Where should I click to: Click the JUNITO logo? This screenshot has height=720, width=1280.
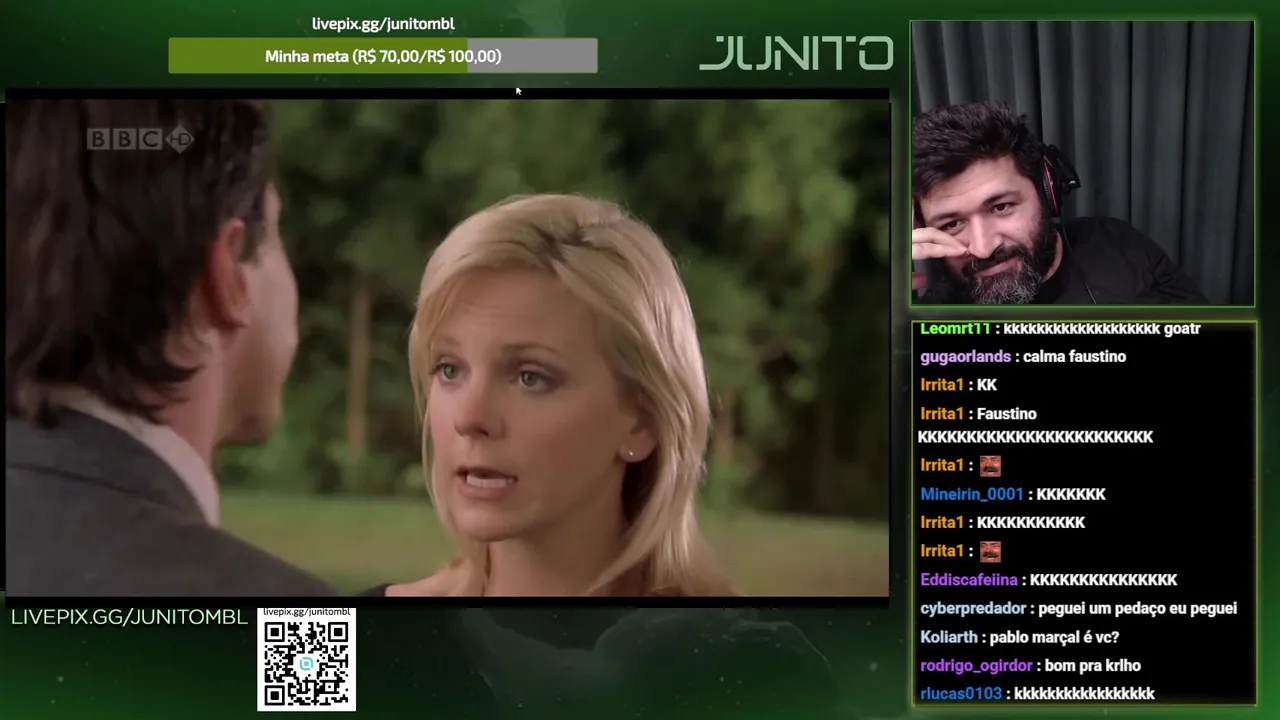pyautogui.click(x=796, y=53)
